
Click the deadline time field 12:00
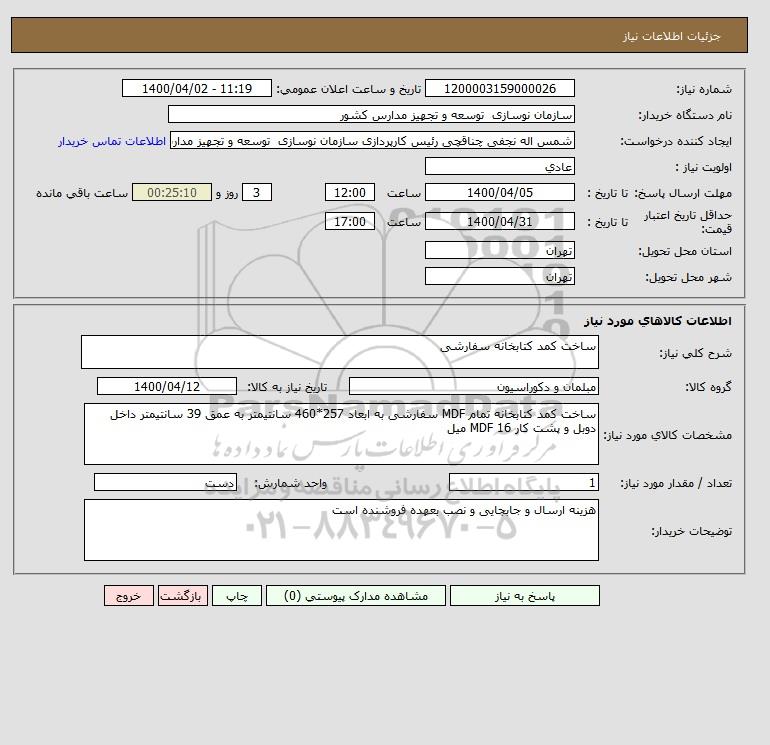click(350, 193)
